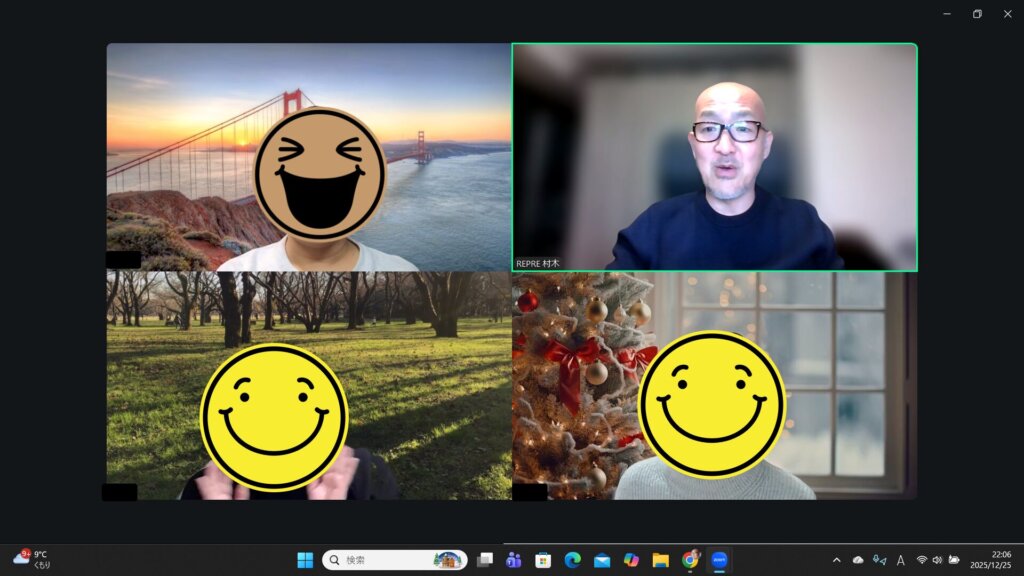This screenshot has width=1024, height=576.
Task: Open the Windows Start menu
Action: pos(305,560)
